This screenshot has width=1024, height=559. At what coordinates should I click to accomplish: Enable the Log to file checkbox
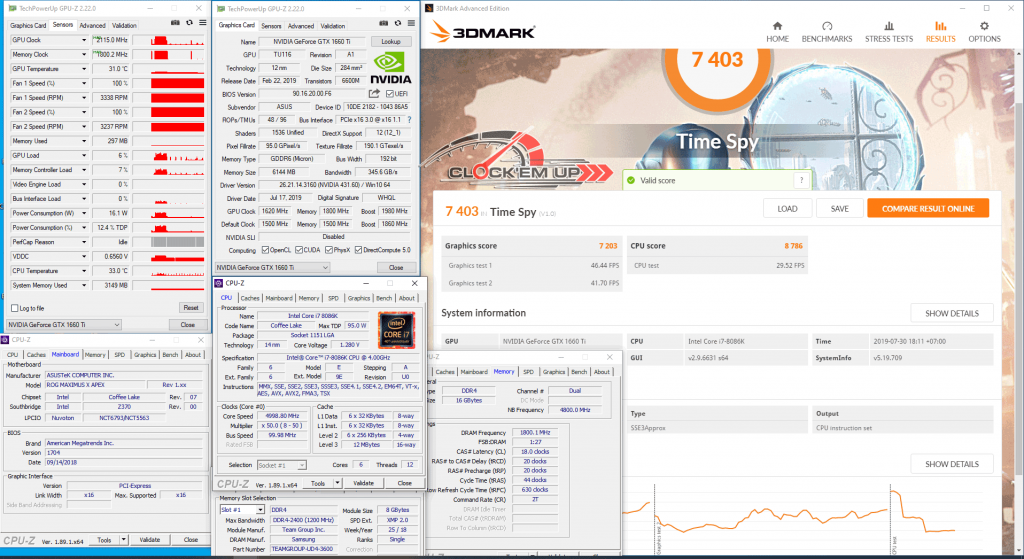click(12, 308)
